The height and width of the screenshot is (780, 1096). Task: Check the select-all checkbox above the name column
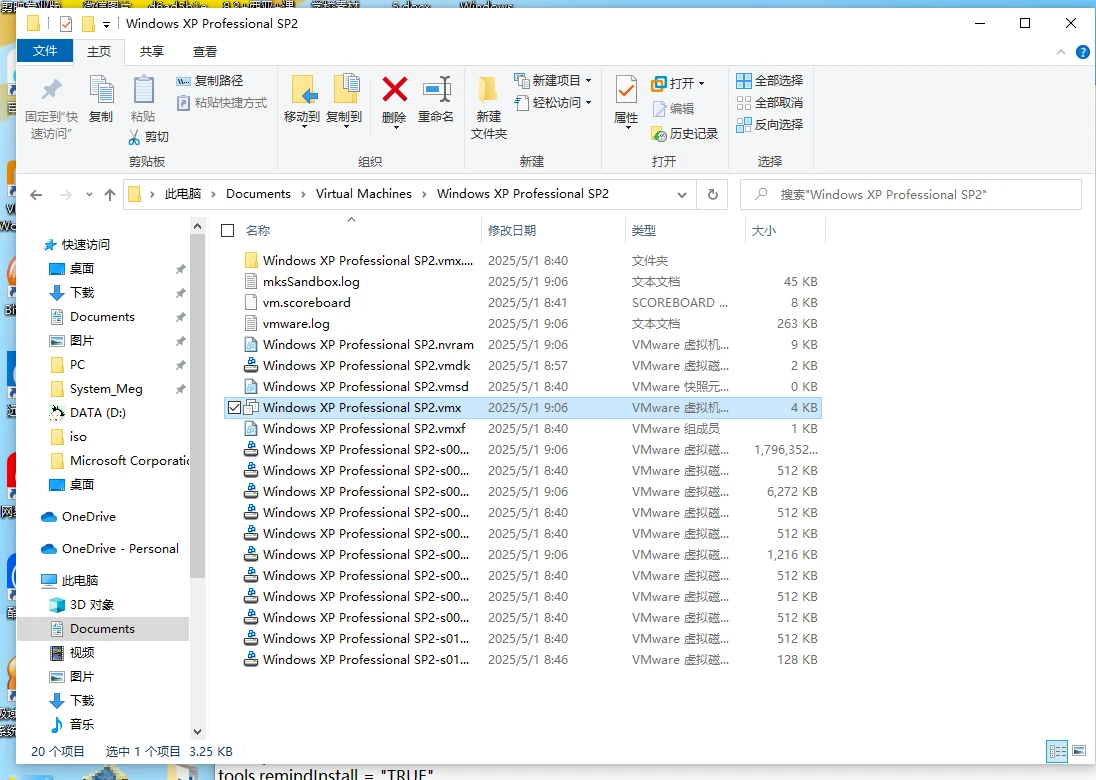tap(227, 229)
